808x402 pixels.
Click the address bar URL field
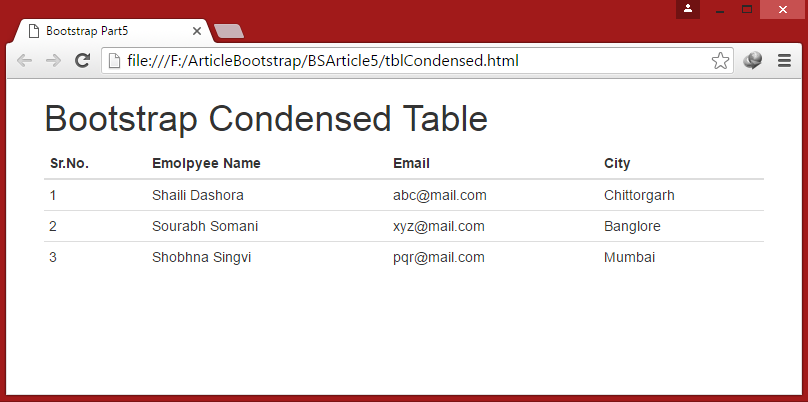coord(400,61)
